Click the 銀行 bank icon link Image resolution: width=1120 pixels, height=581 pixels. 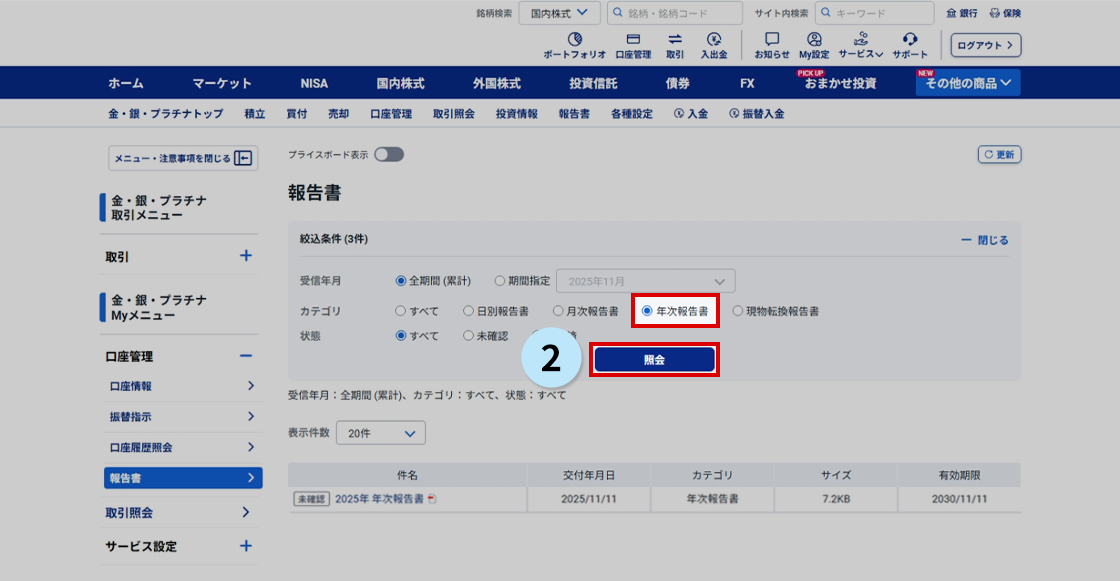tap(962, 13)
